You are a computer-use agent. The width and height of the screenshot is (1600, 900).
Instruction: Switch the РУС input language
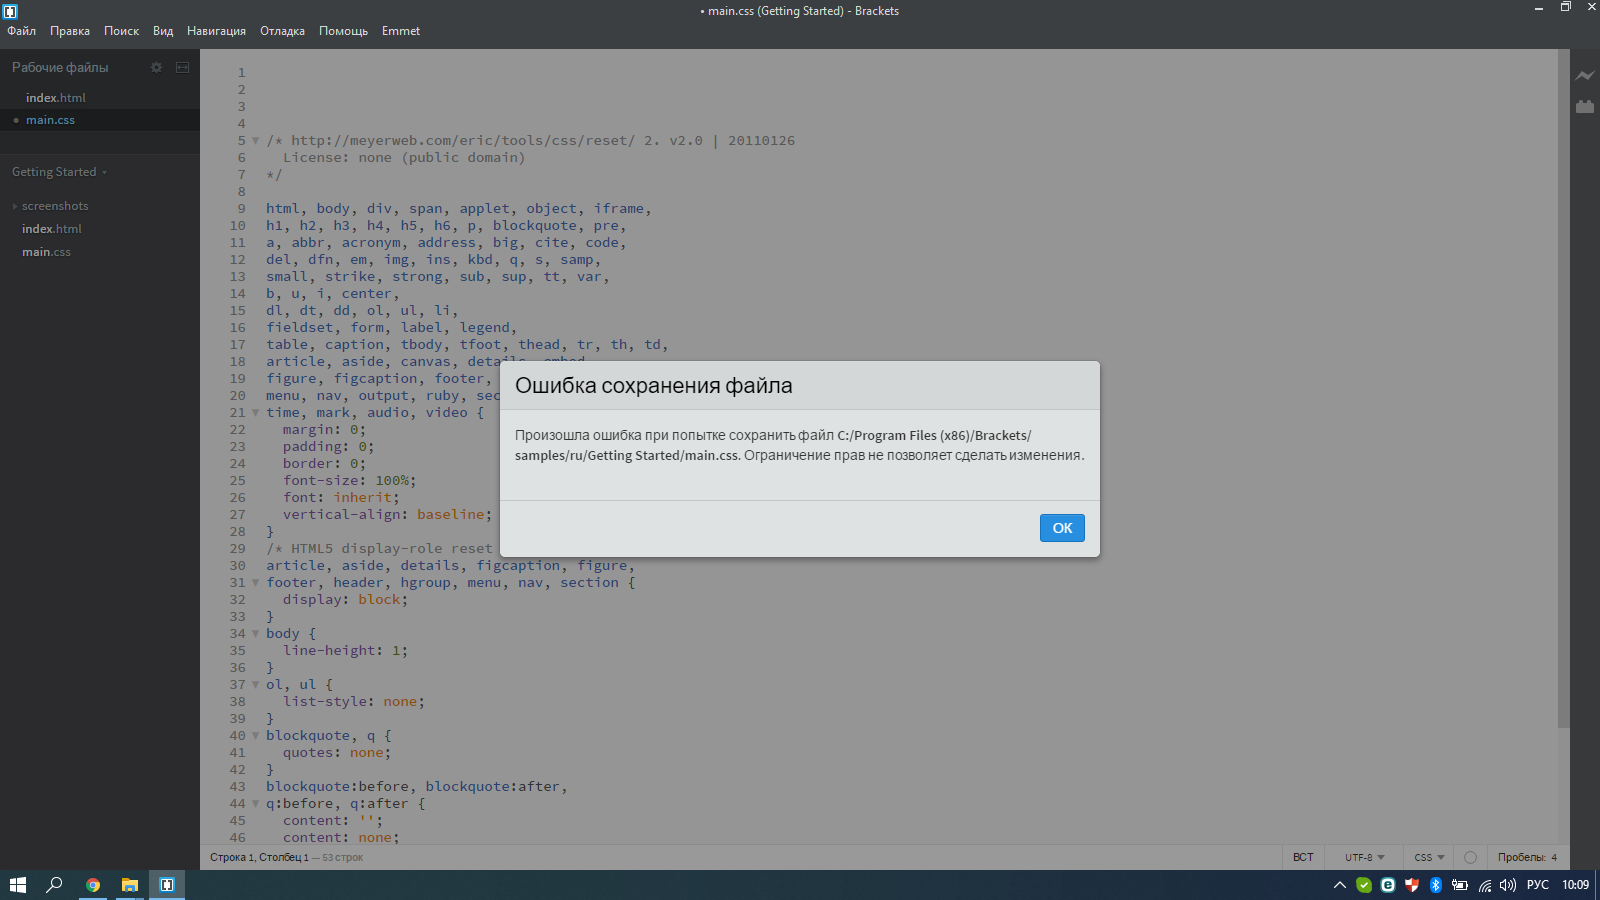tap(1538, 885)
